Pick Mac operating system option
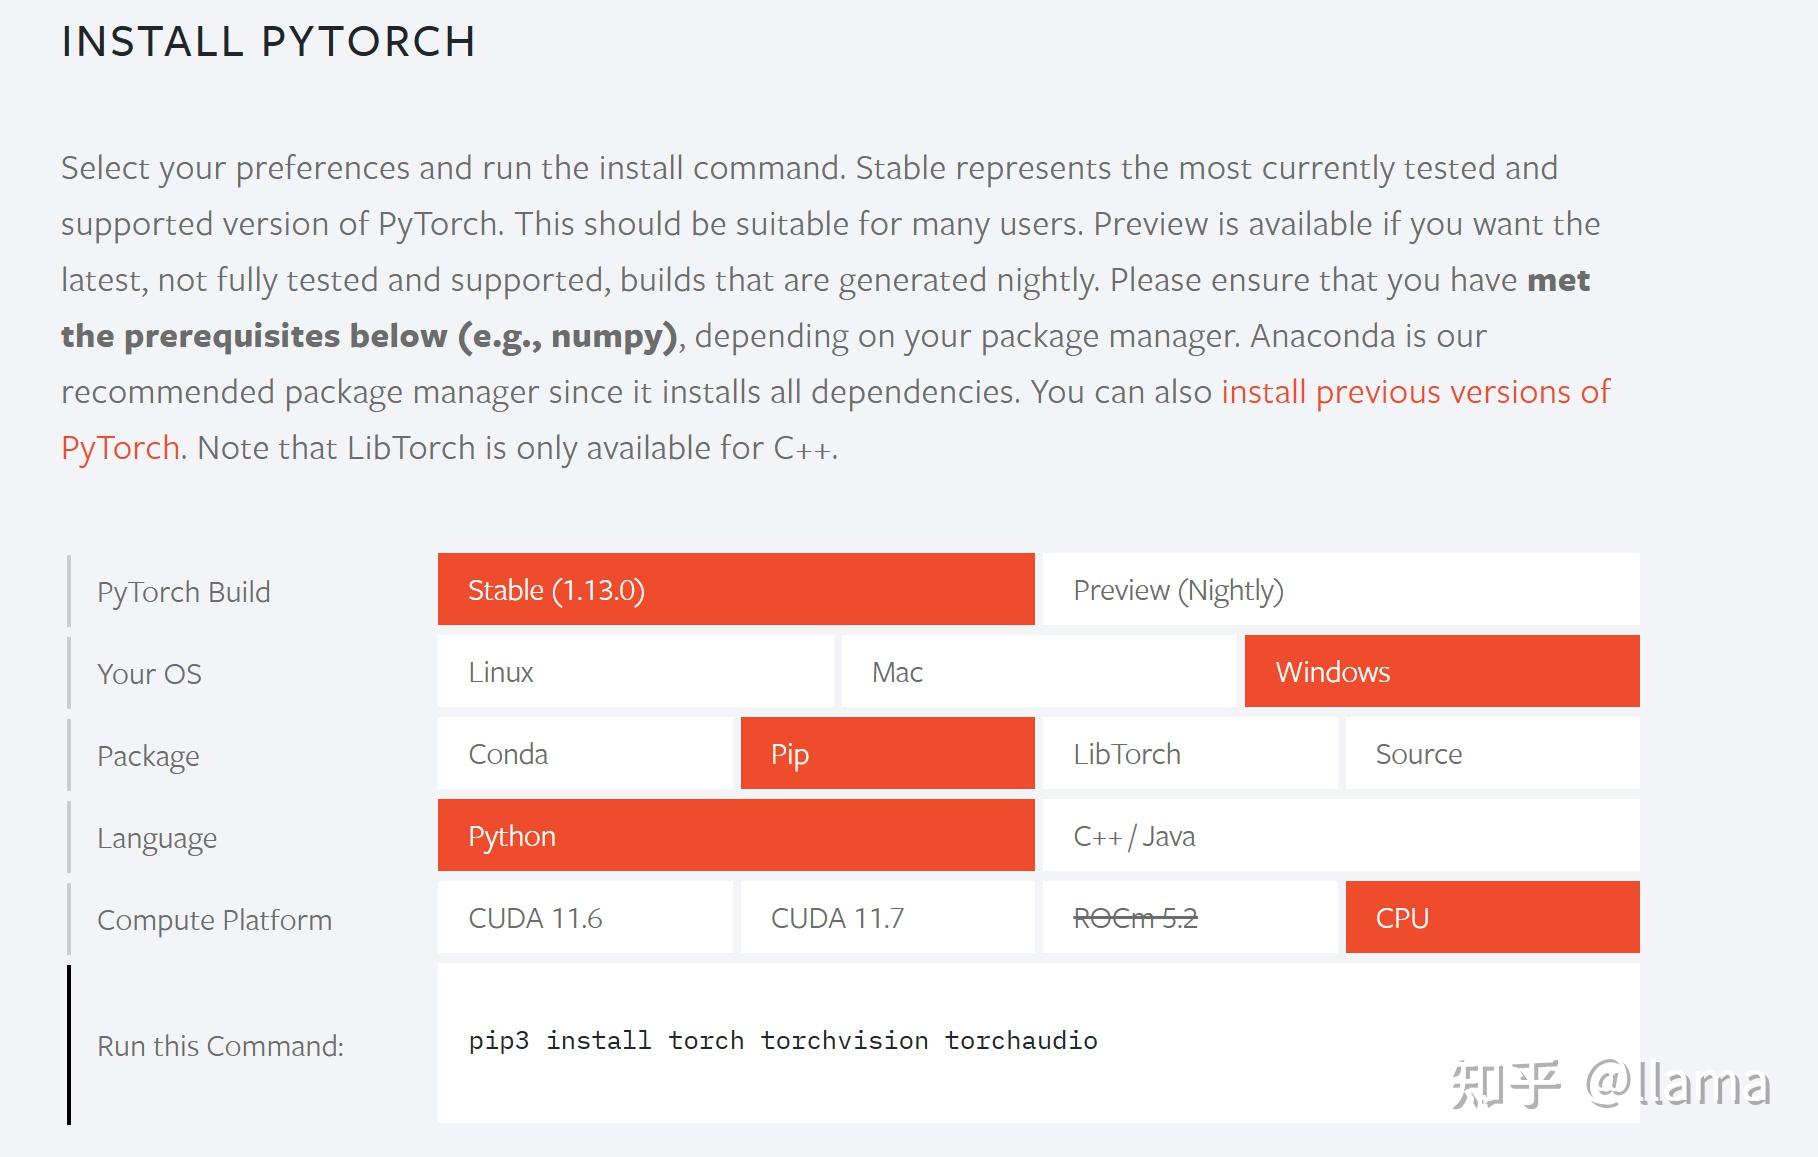This screenshot has width=1818, height=1157. 1038,672
